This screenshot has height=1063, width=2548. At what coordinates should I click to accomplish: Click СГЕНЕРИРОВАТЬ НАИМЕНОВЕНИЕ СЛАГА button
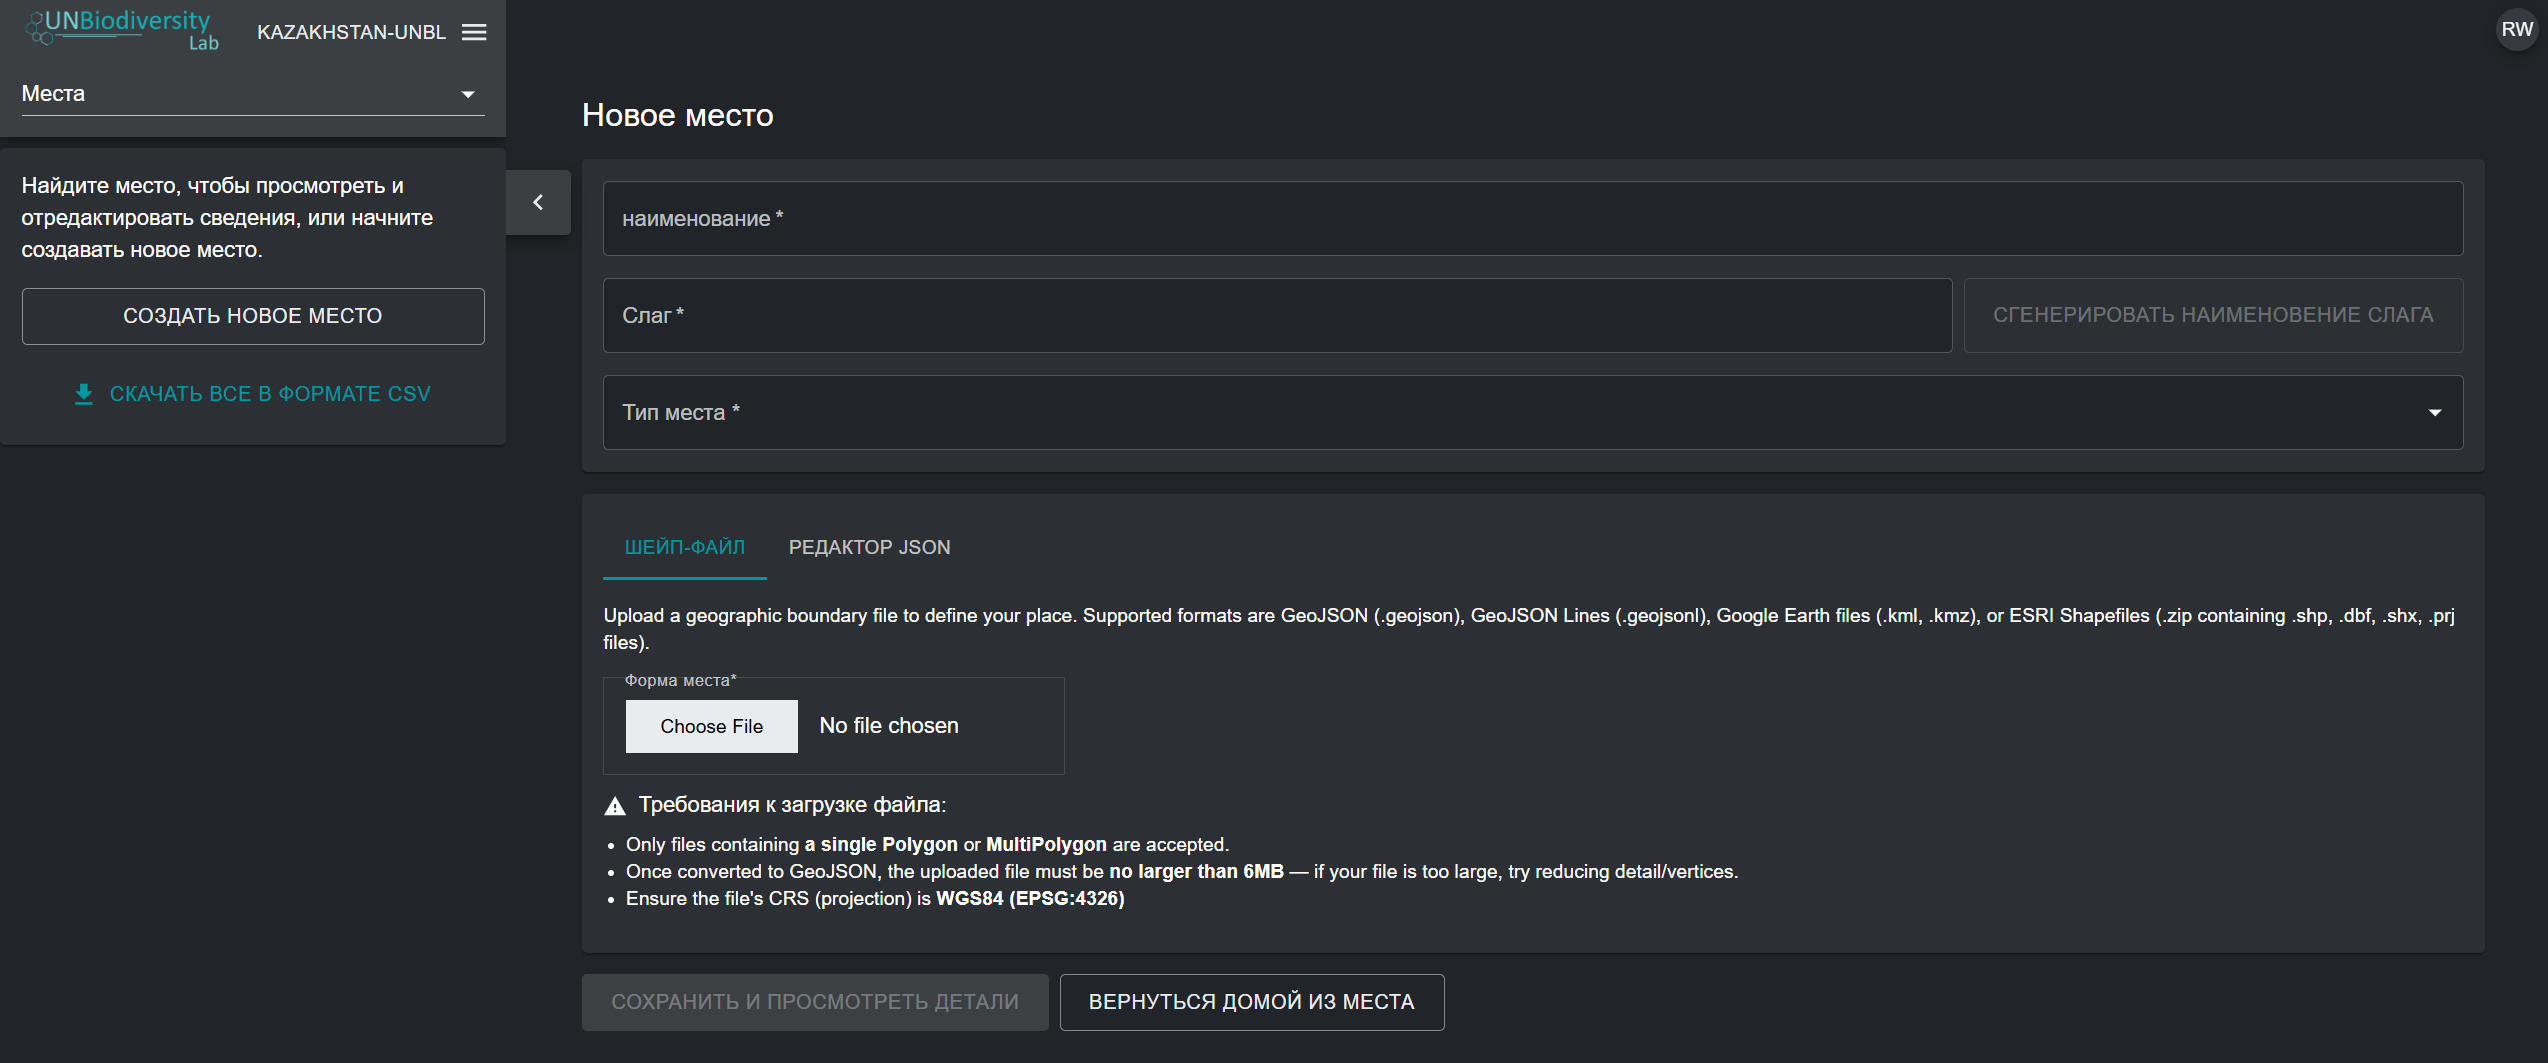tap(2212, 316)
